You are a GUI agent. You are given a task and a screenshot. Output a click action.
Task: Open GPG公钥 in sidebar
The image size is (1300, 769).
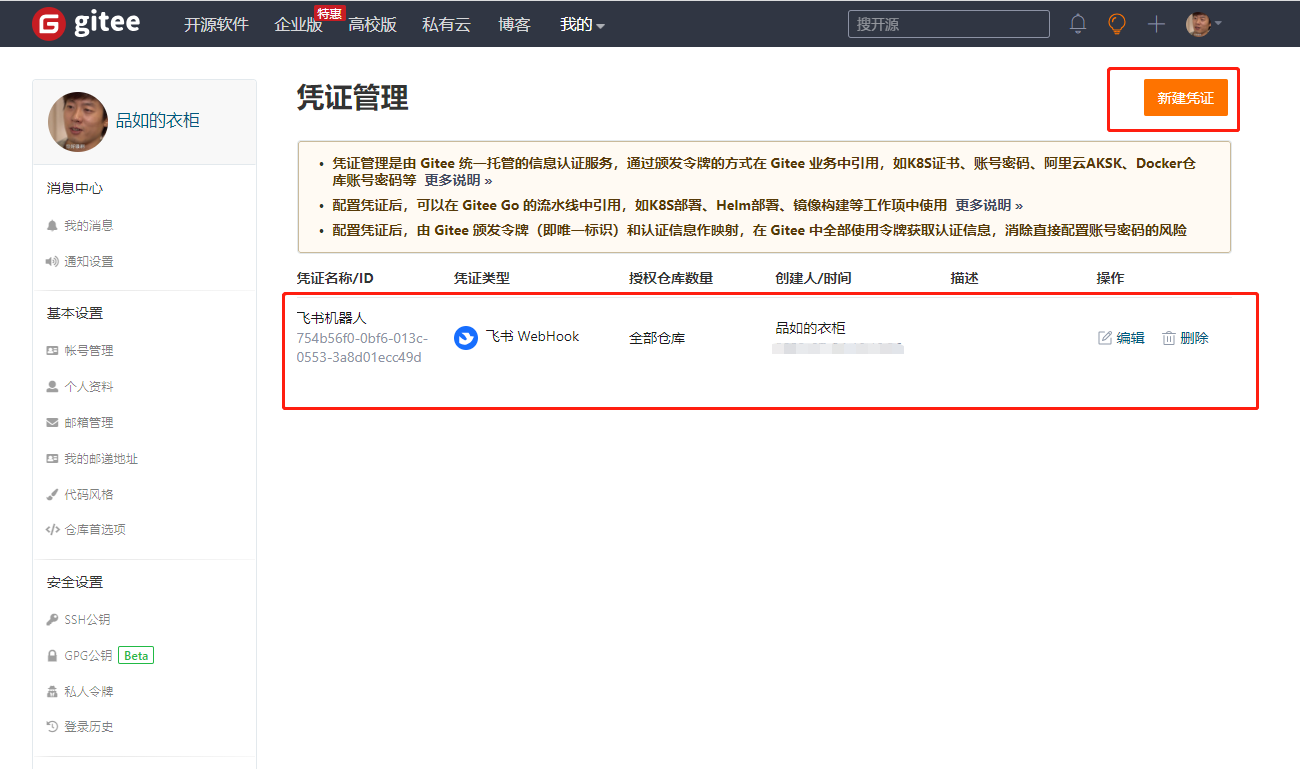(88, 656)
